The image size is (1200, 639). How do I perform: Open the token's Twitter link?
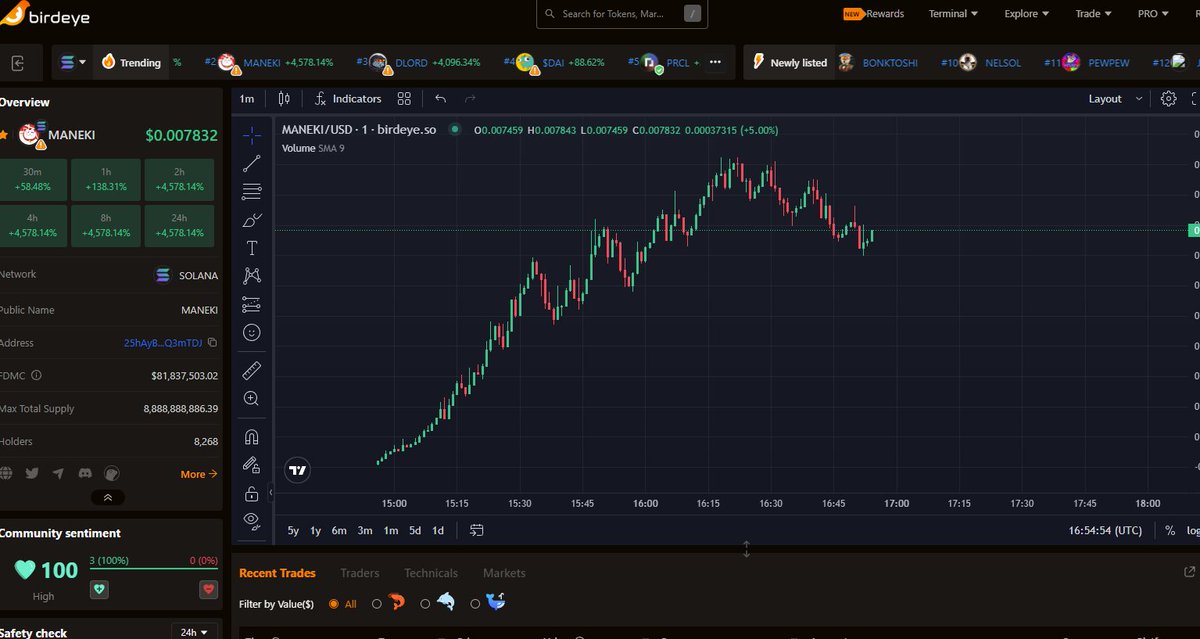tap(32, 474)
